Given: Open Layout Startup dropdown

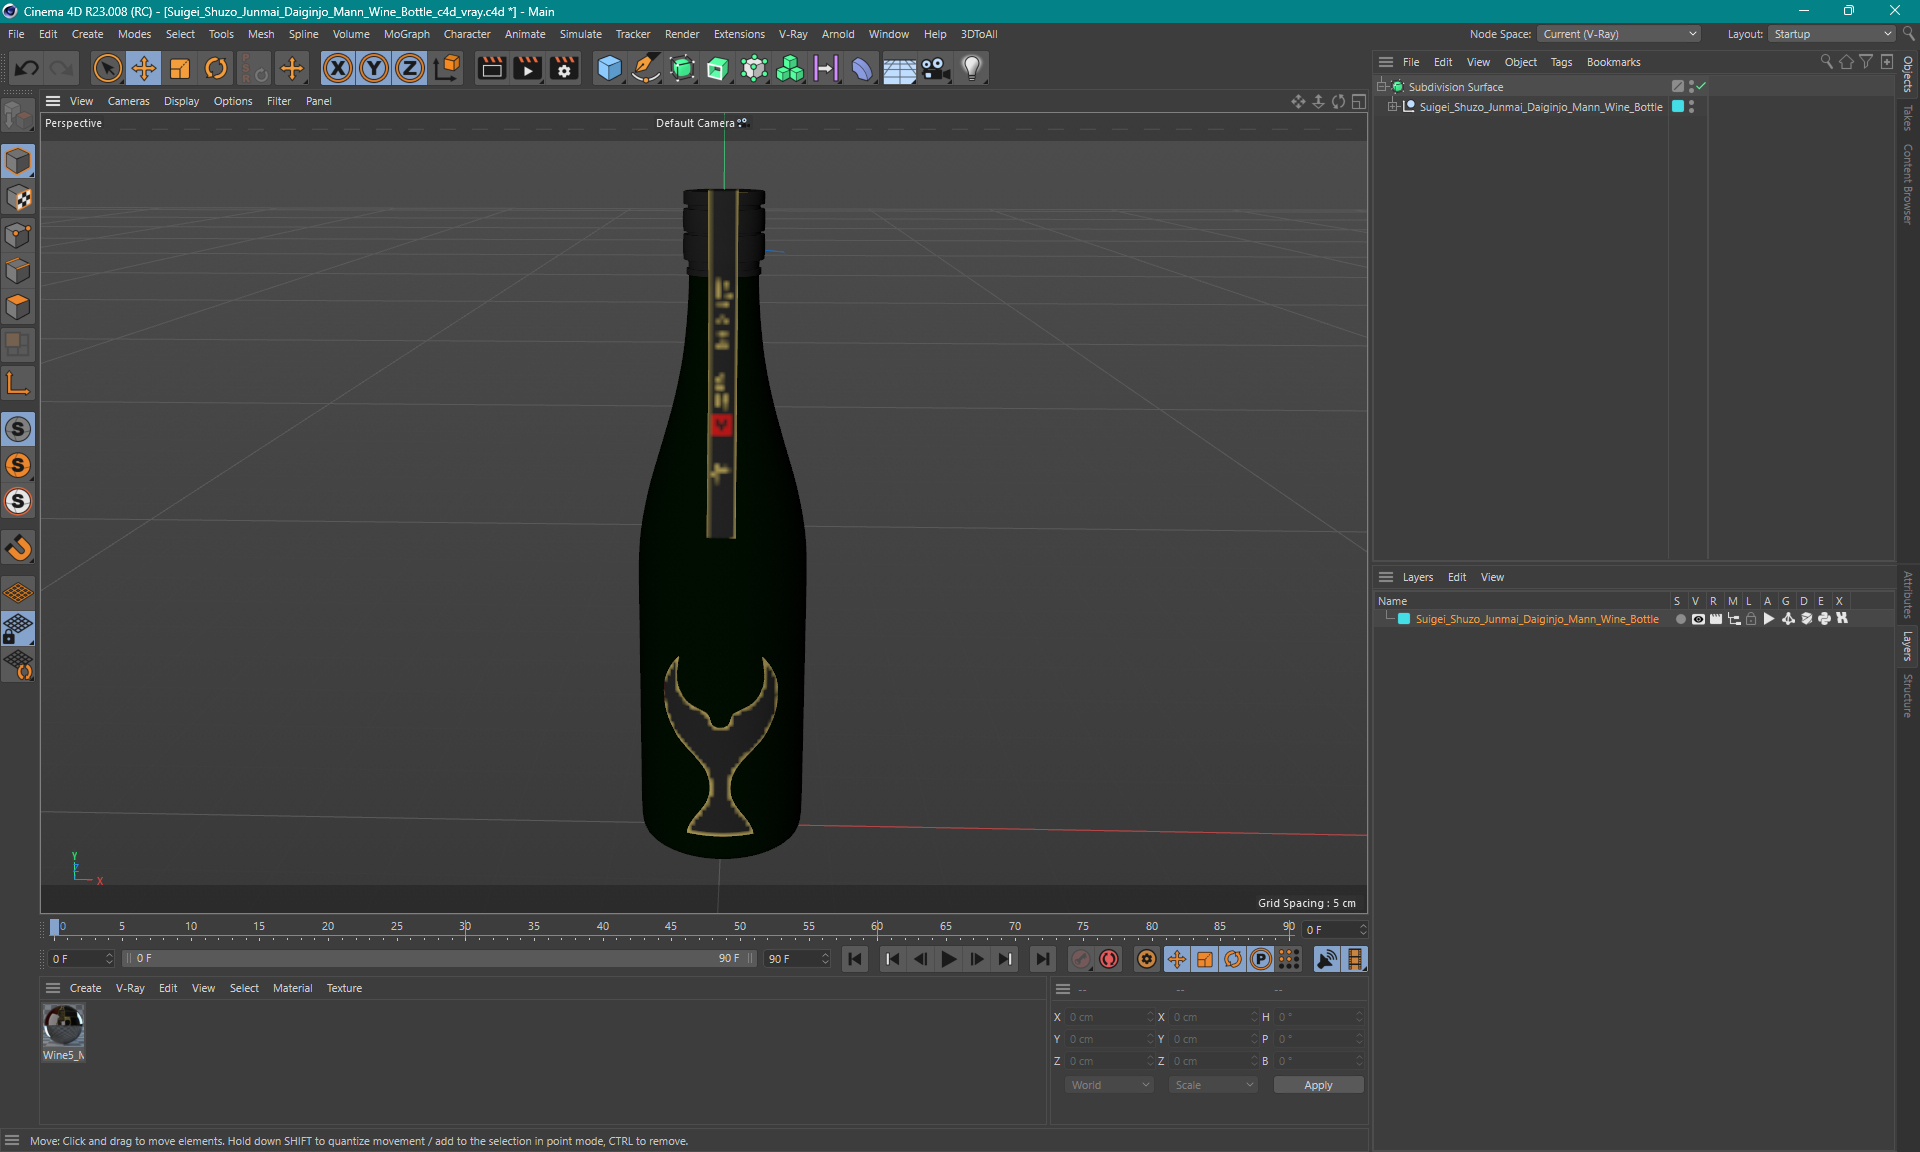Looking at the screenshot, I should tap(1832, 34).
